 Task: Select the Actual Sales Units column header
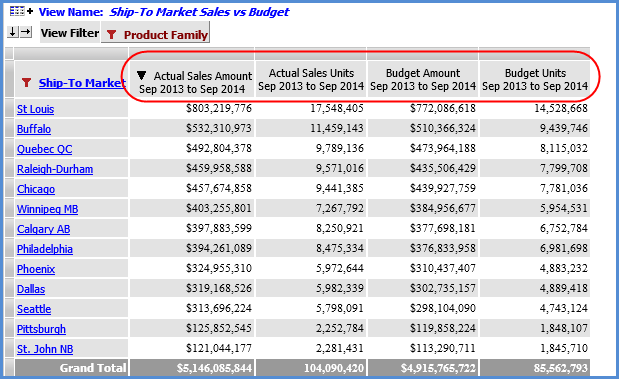click(x=311, y=79)
